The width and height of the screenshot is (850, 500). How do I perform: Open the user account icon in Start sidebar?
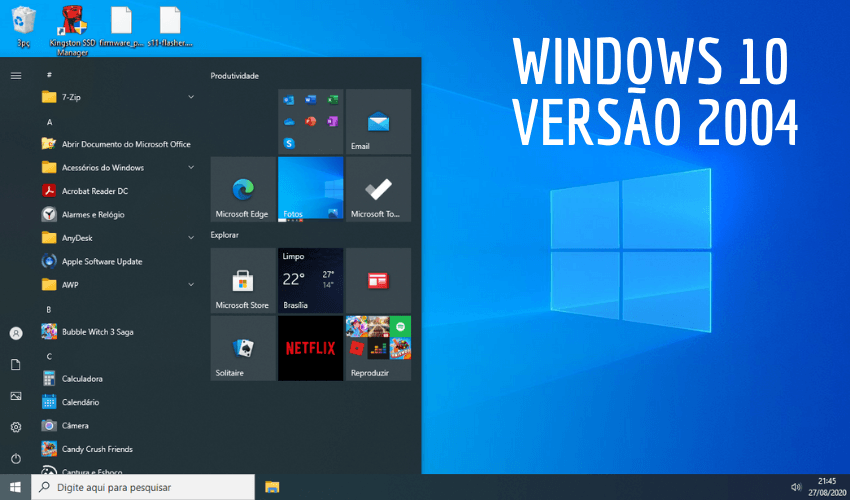16,333
